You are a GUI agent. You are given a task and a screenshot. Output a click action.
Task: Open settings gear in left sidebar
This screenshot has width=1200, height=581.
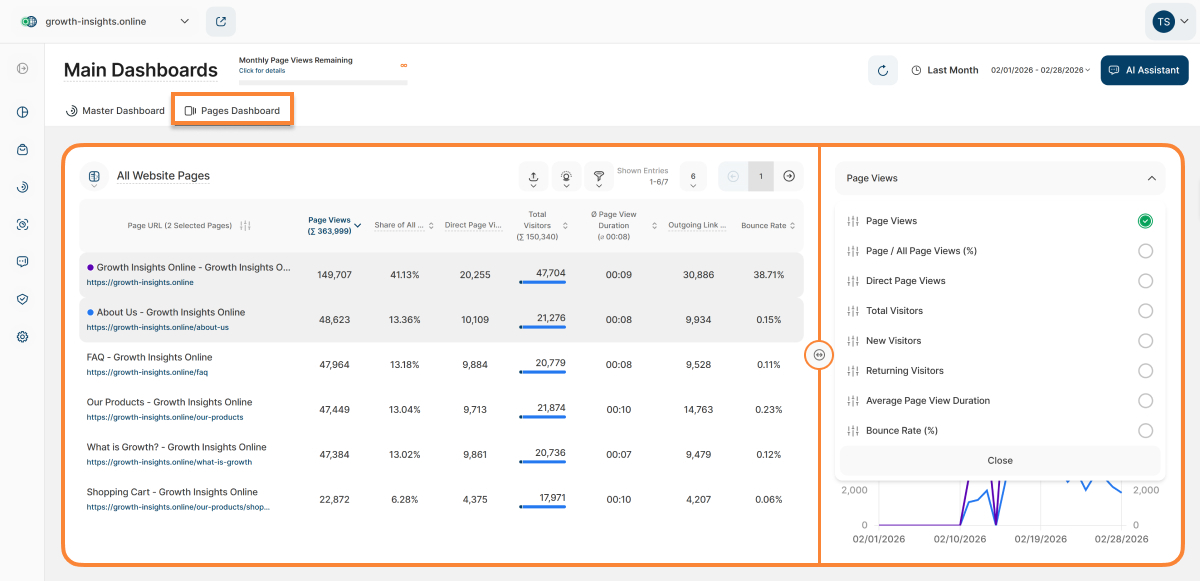click(22, 337)
